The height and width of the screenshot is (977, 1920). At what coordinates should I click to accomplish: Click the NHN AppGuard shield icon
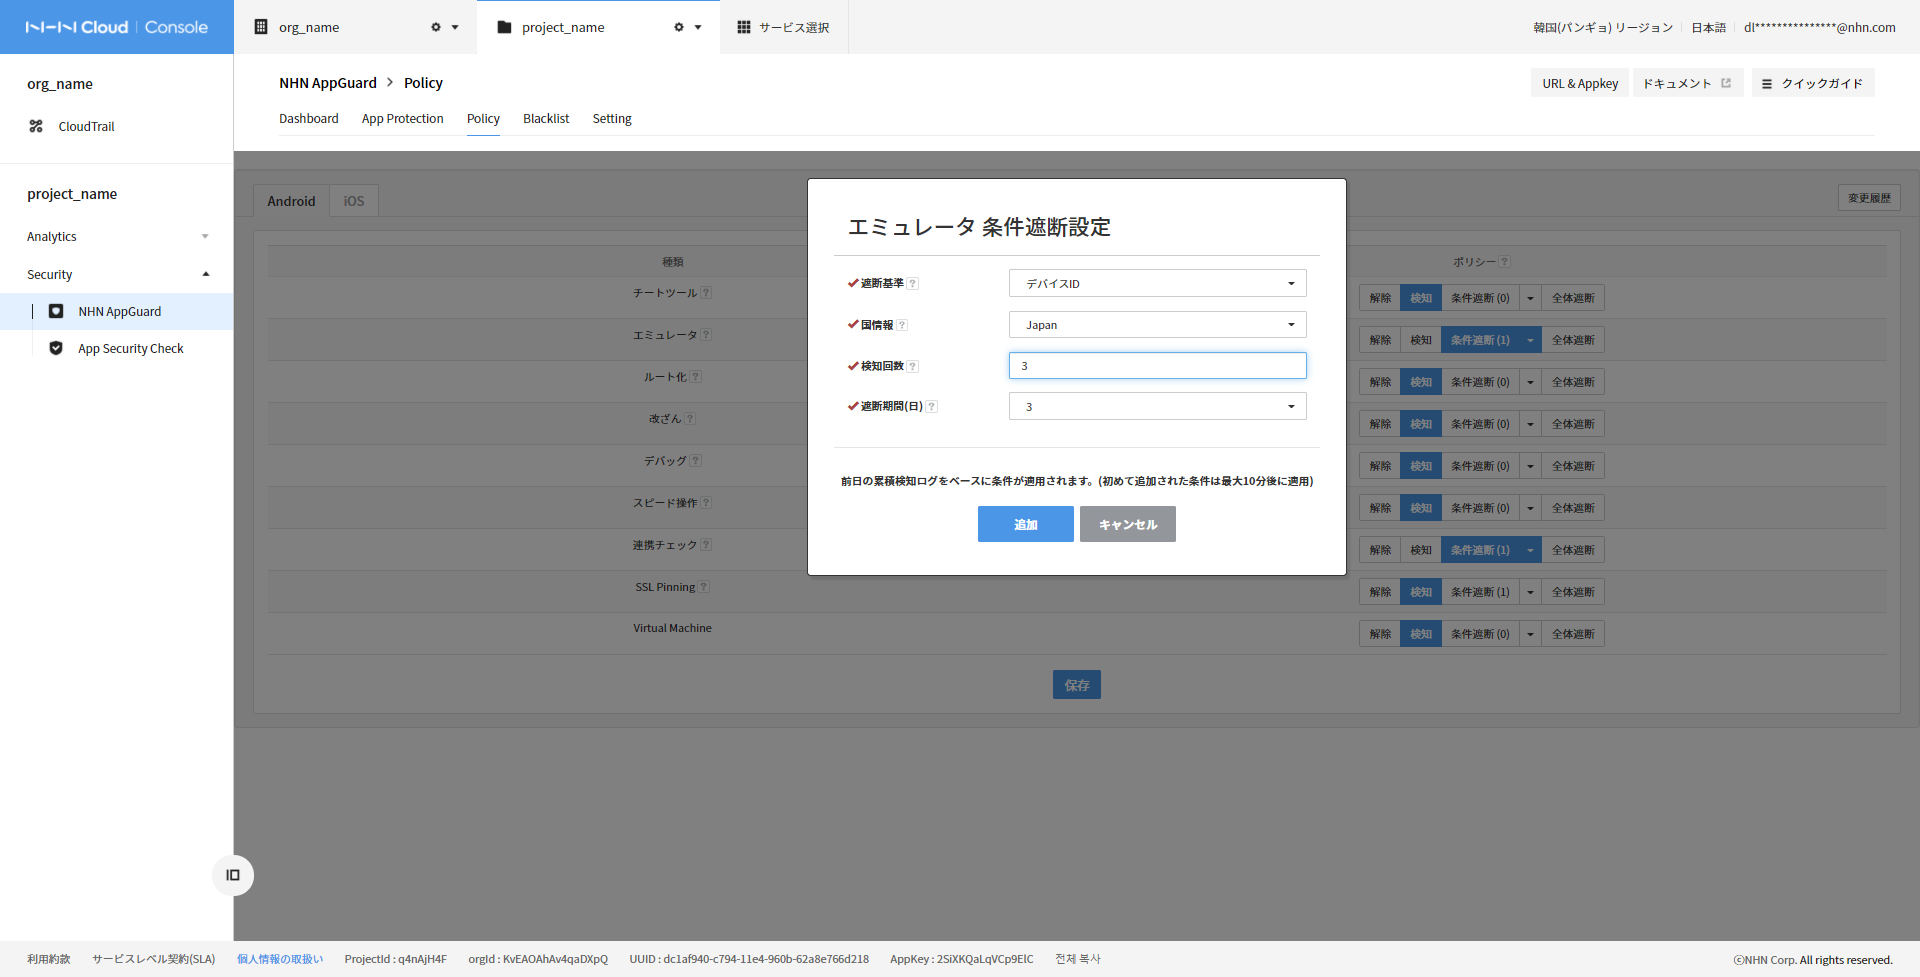[56, 311]
